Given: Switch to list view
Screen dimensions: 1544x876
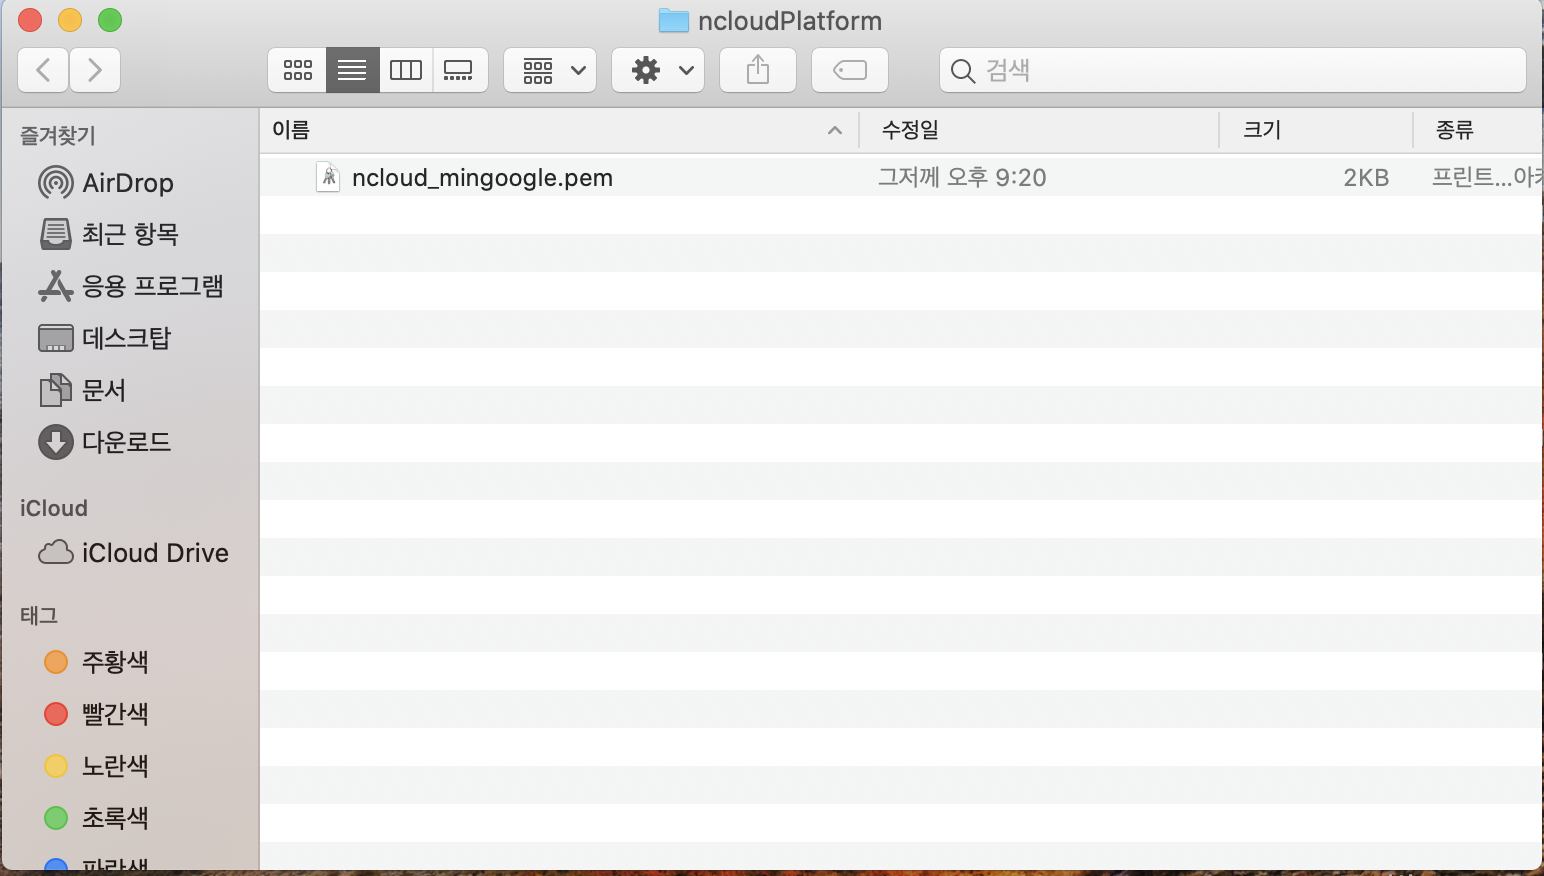Looking at the screenshot, I should (352, 70).
